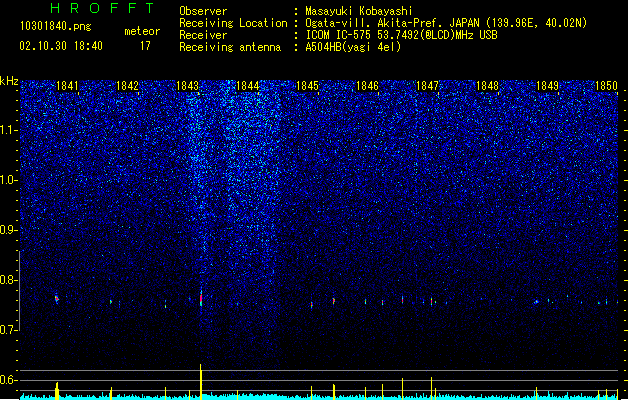Click the Receiving antenna label
629x400 pixels.
pyautogui.click(x=230, y=47)
